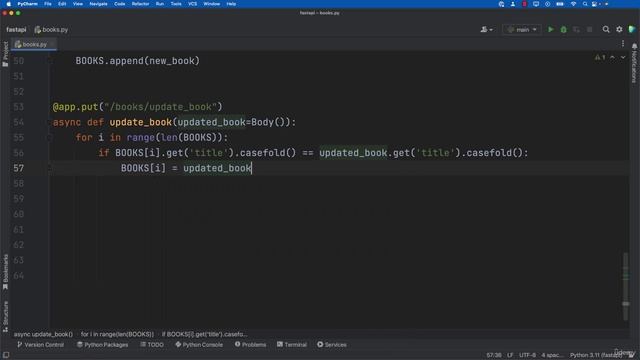The image size is (640, 360).
Task: Run the main configuration with the green play icon
Action: tap(551, 29)
